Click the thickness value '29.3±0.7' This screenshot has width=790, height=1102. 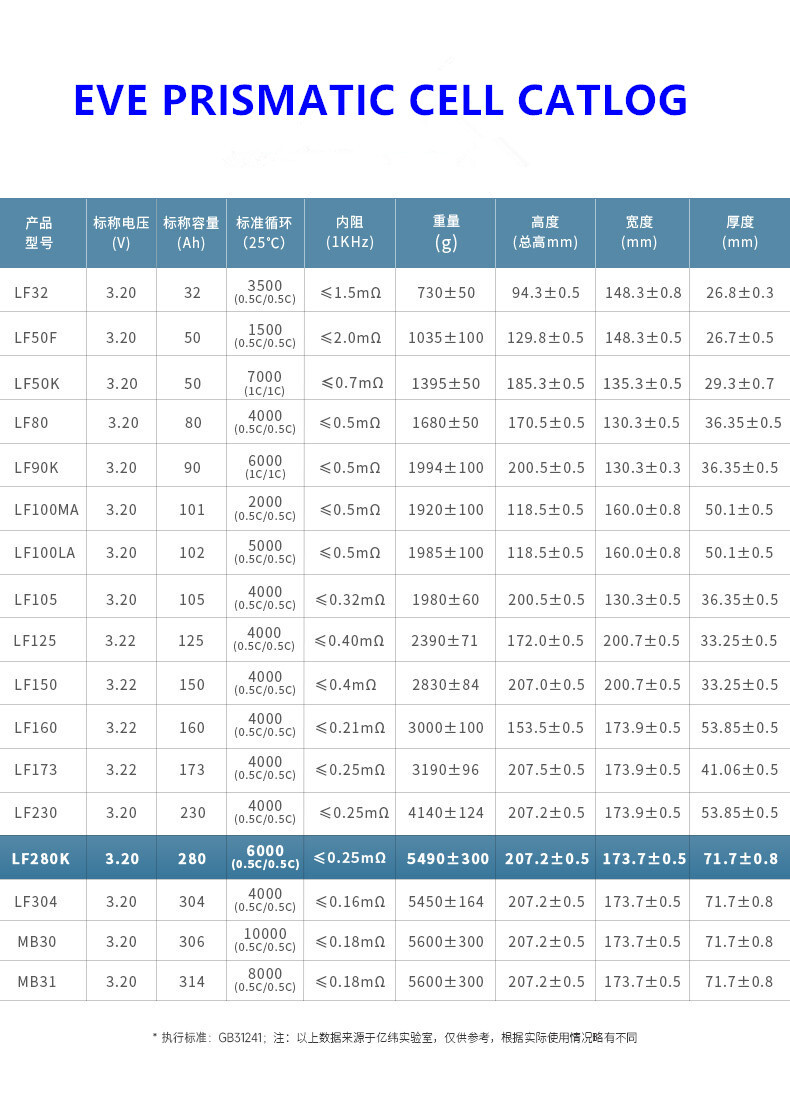pos(739,384)
